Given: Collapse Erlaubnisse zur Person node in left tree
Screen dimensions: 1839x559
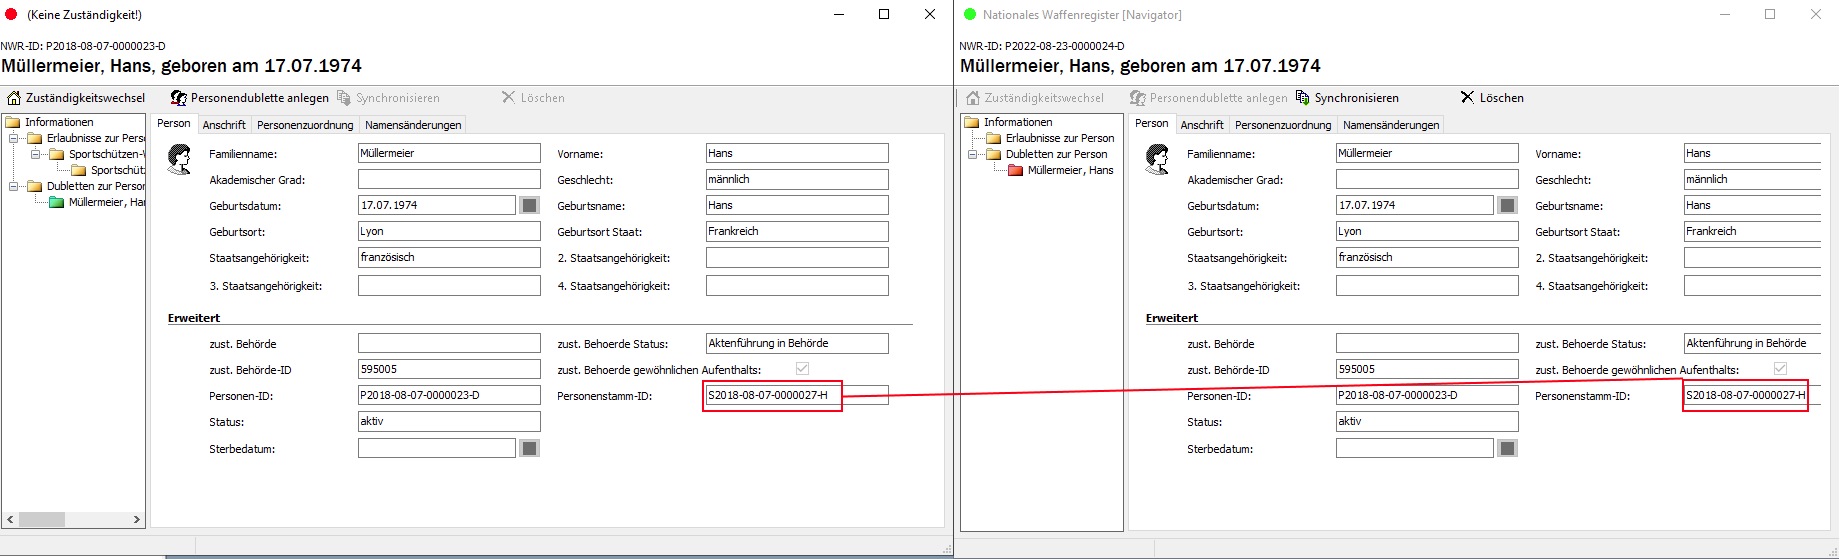Looking at the screenshot, I should coord(14,138).
